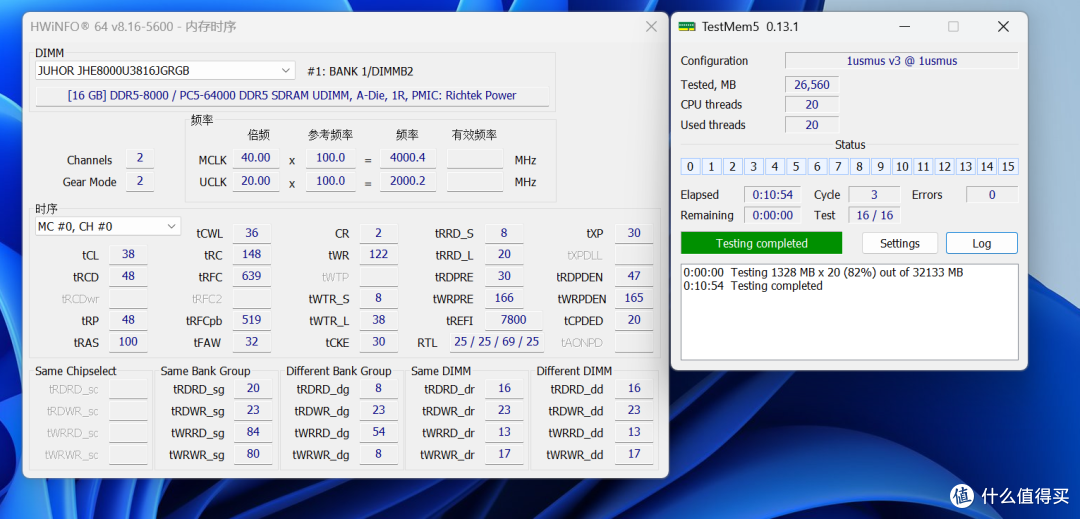Open the MC #0, CH #0 channel dropdown

click(108, 226)
